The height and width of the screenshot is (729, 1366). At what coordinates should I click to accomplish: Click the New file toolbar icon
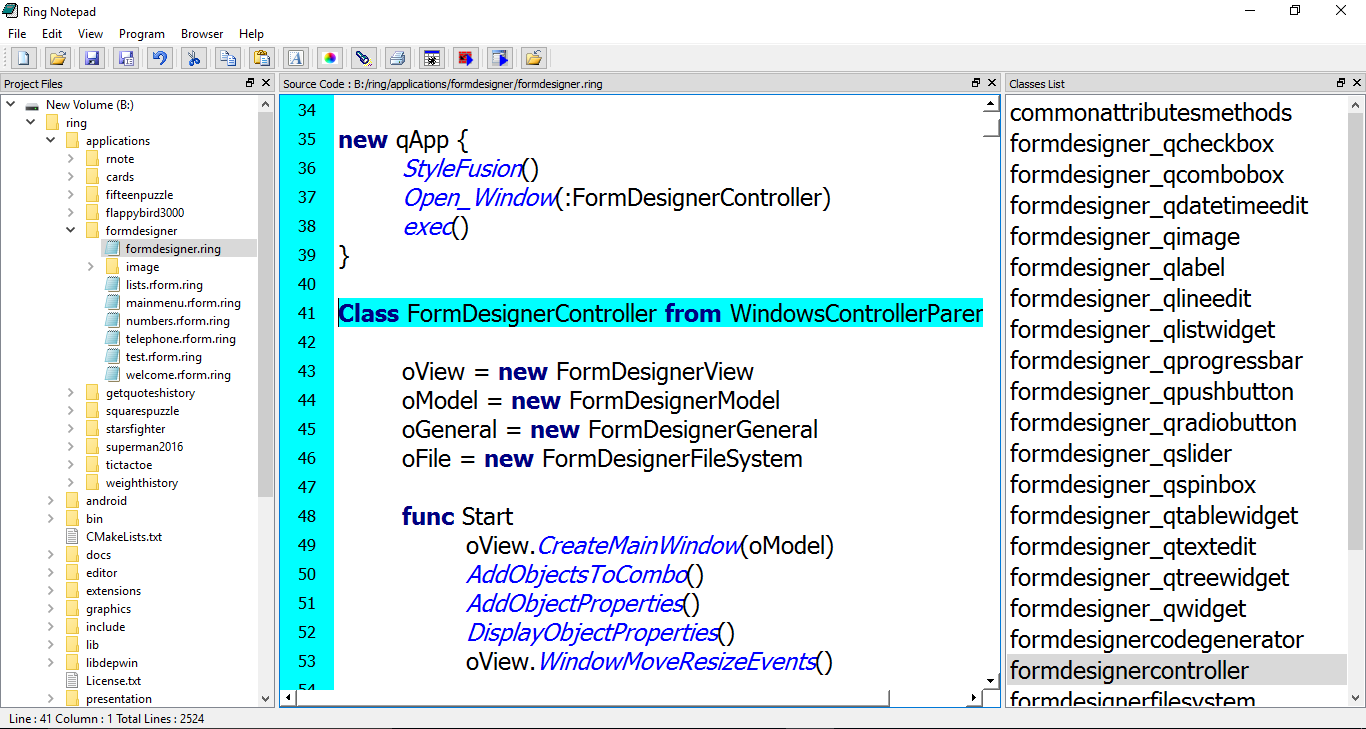point(23,58)
